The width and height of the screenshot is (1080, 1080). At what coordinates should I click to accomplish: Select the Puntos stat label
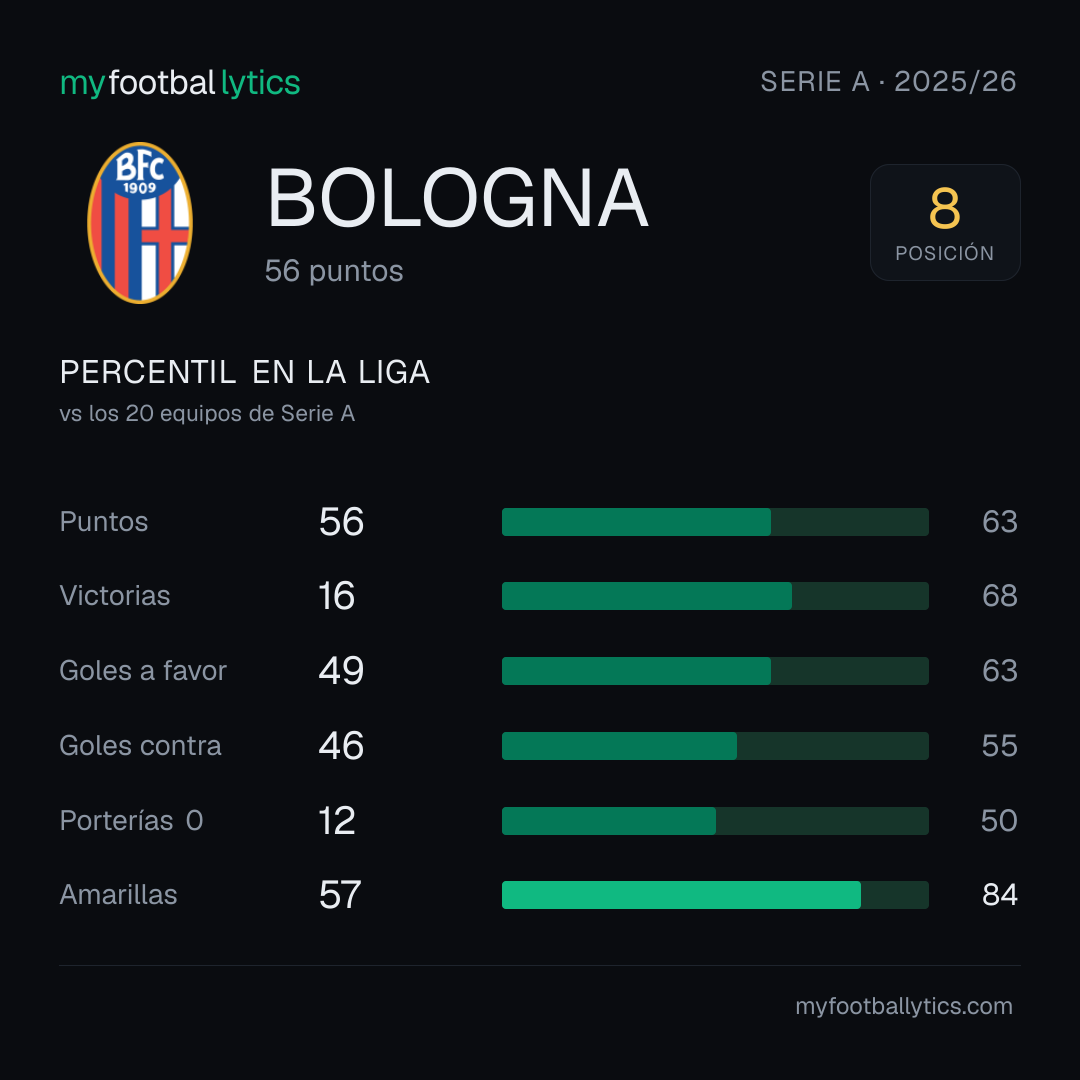(104, 521)
